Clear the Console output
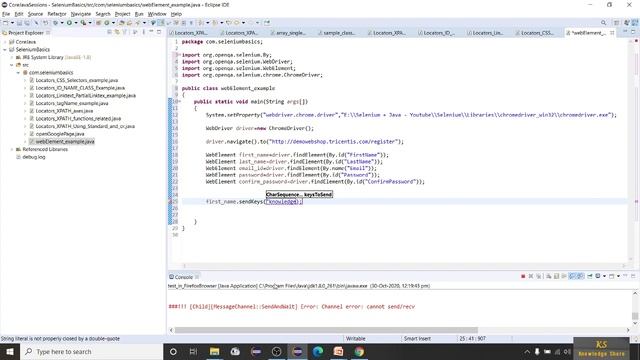 pos(549,276)
